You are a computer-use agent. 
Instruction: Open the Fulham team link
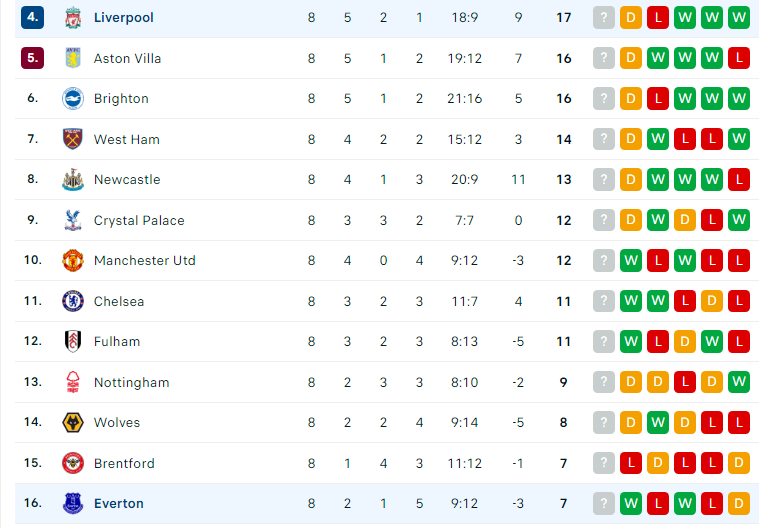(117, 342)
